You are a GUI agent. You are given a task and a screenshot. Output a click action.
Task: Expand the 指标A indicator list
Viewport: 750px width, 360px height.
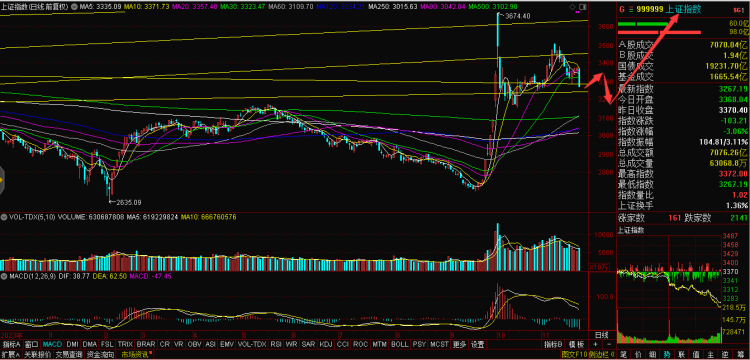click(11, 344)
